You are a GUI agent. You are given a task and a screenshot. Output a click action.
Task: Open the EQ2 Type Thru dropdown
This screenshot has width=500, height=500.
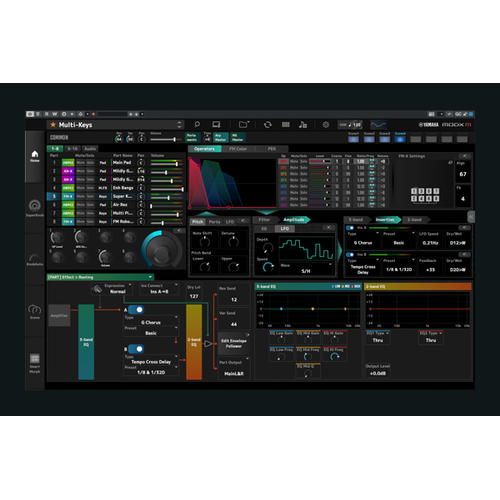click(x=431, y=338)
